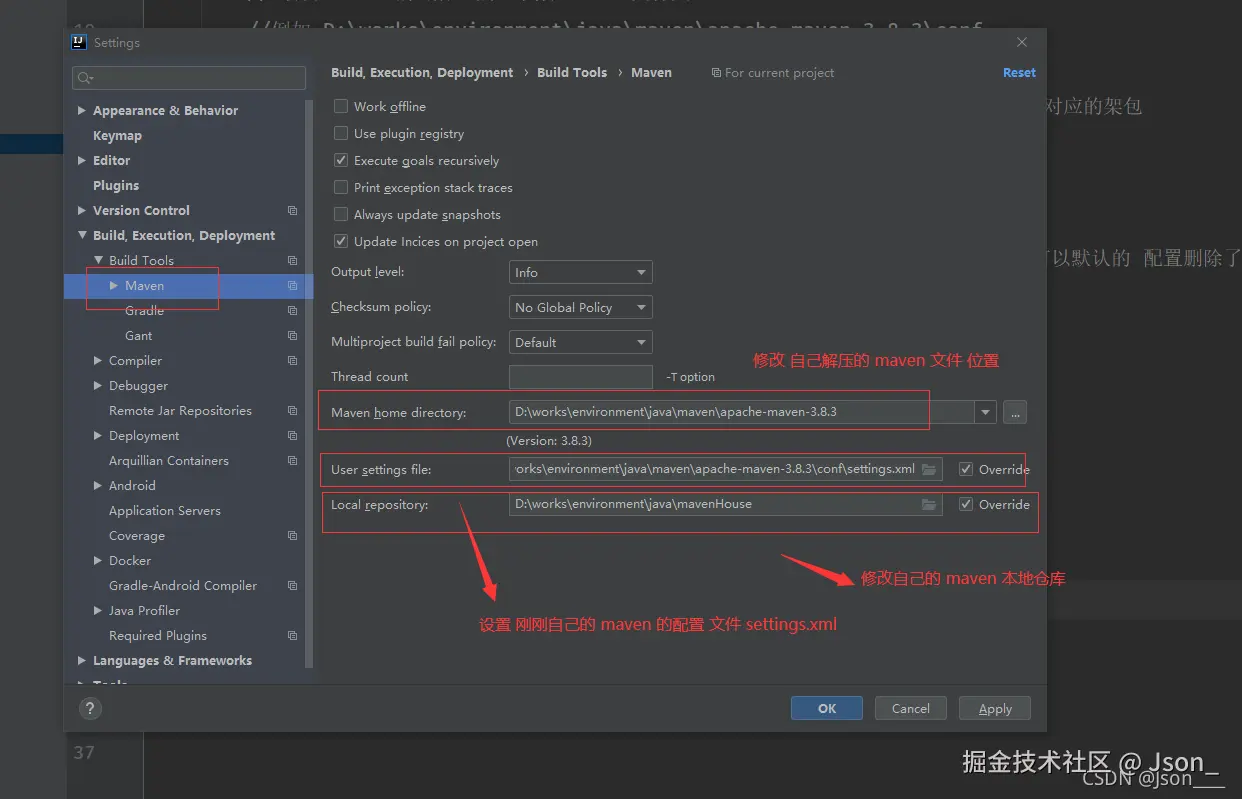Click the Thread count input field
The width and height of the screenshot is (1242, 799).
point(580,376)
